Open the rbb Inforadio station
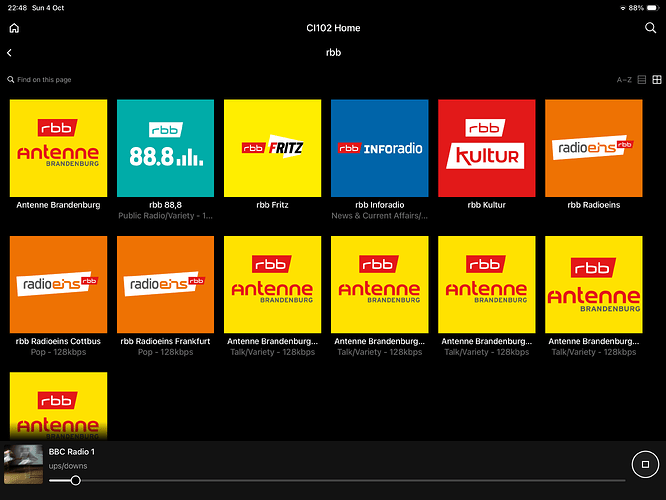The width and height of the screenshot is (666, 500). [x=379, y=148]
